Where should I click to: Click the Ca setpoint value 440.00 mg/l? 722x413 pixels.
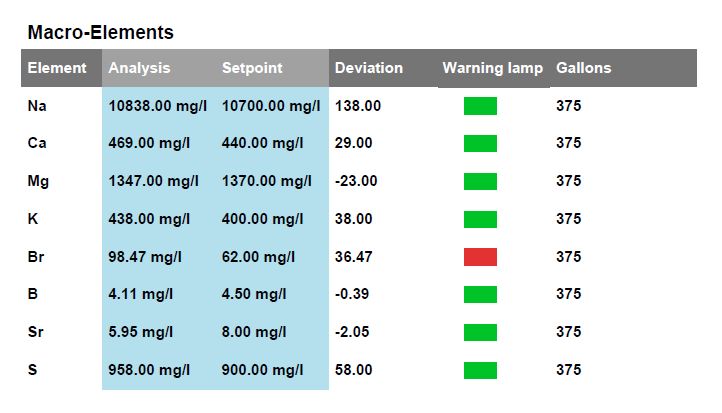tap(262, 143)
